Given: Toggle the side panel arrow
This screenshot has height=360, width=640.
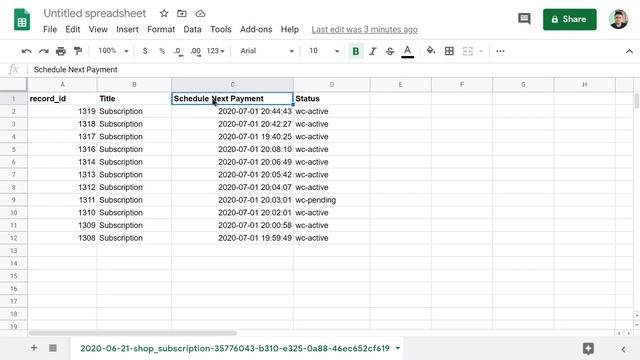Looking at the screenshot, I should (x=623, y=349).
